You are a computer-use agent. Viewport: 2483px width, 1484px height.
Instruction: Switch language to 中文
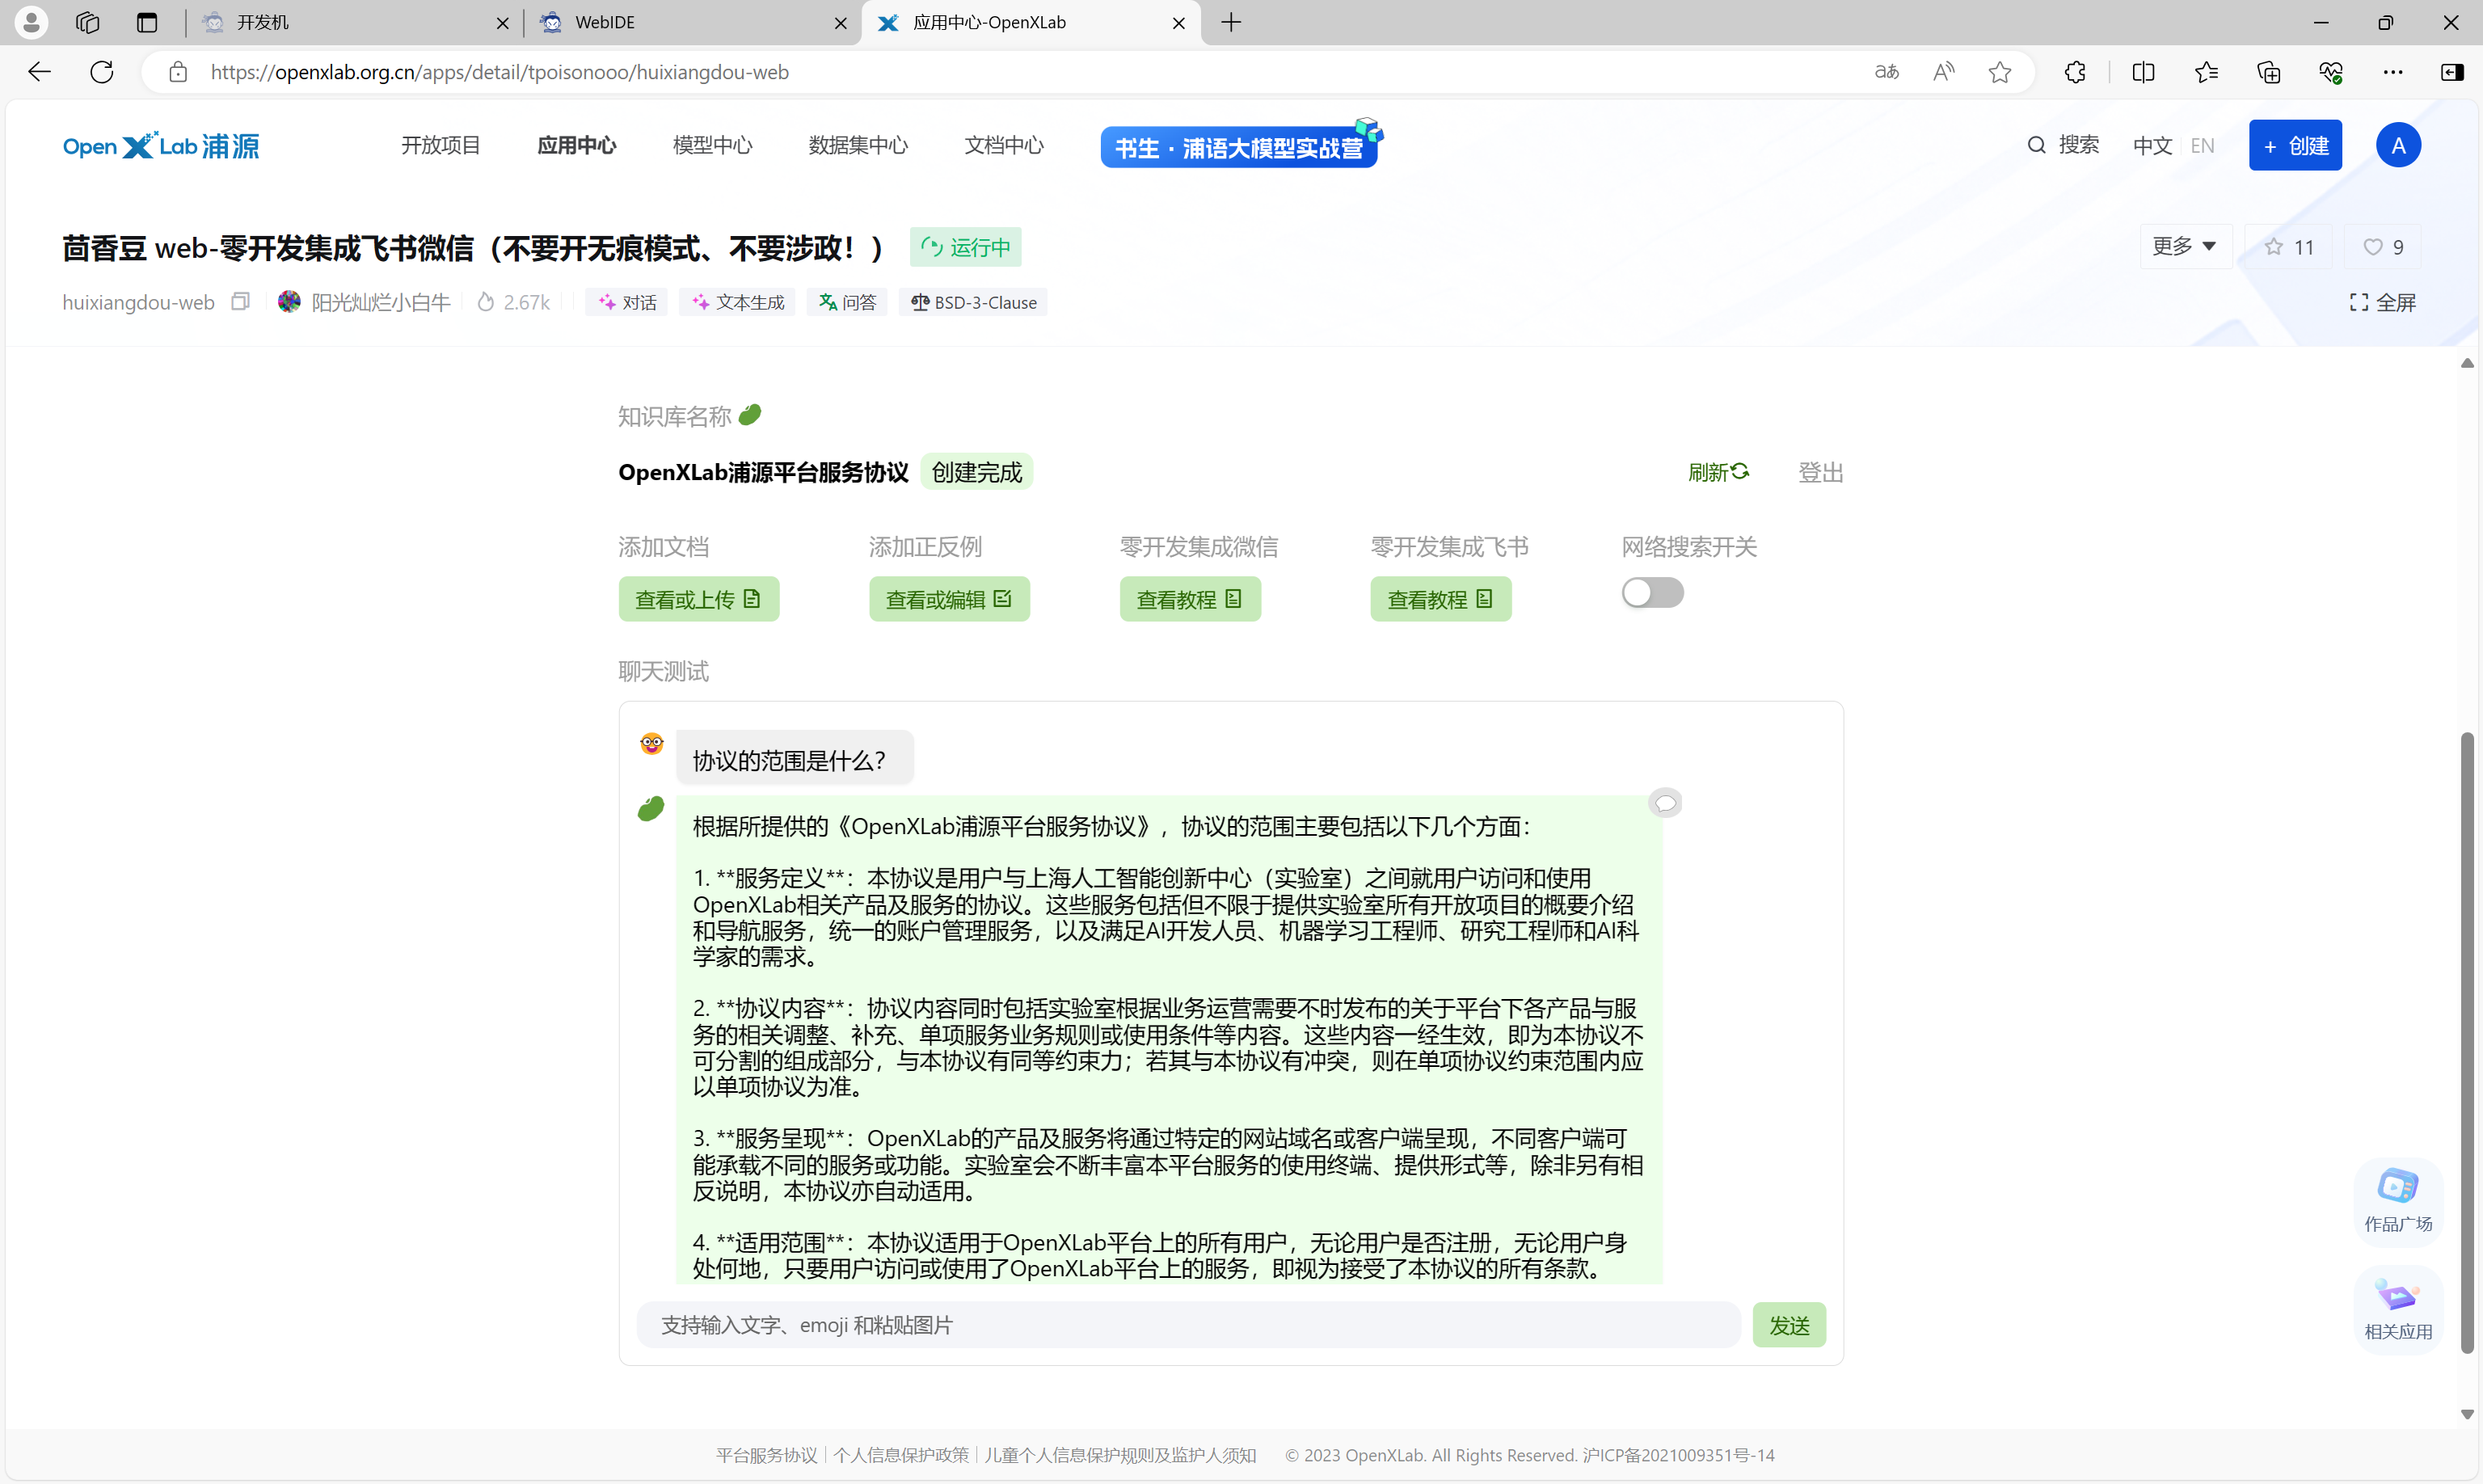[2152, 146]
